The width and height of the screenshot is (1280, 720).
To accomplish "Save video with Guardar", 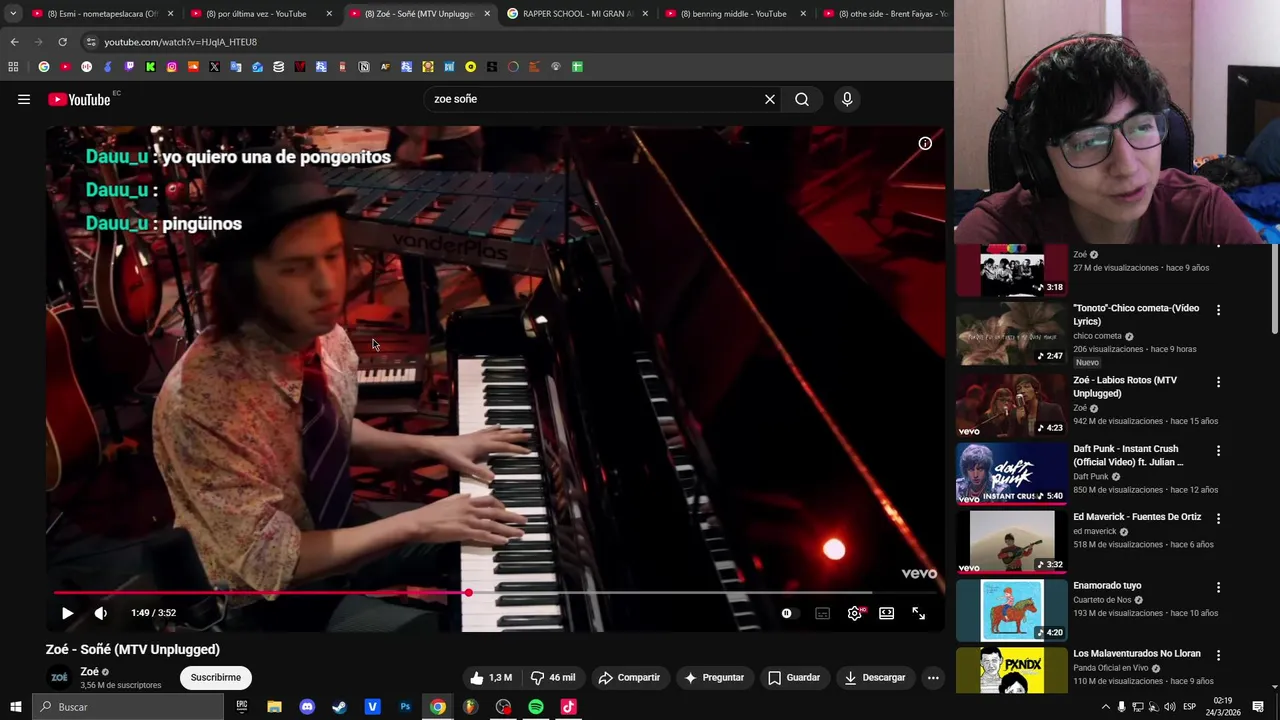I will (x=794, y=677).
